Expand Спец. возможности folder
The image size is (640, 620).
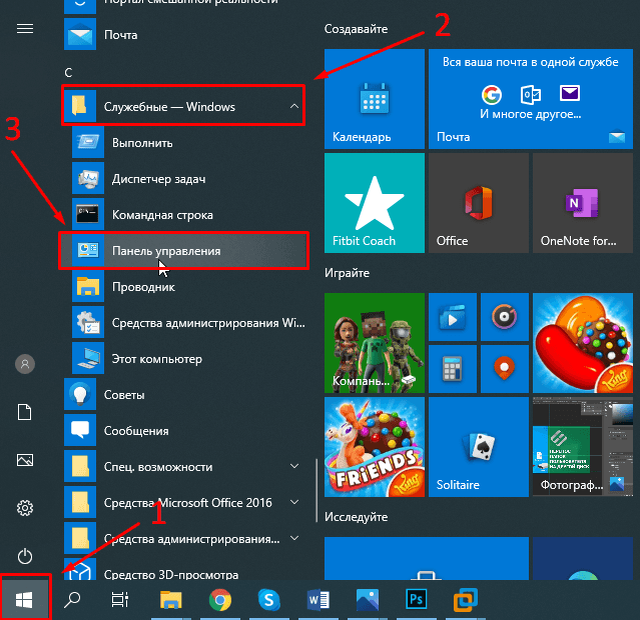point(184,466)
